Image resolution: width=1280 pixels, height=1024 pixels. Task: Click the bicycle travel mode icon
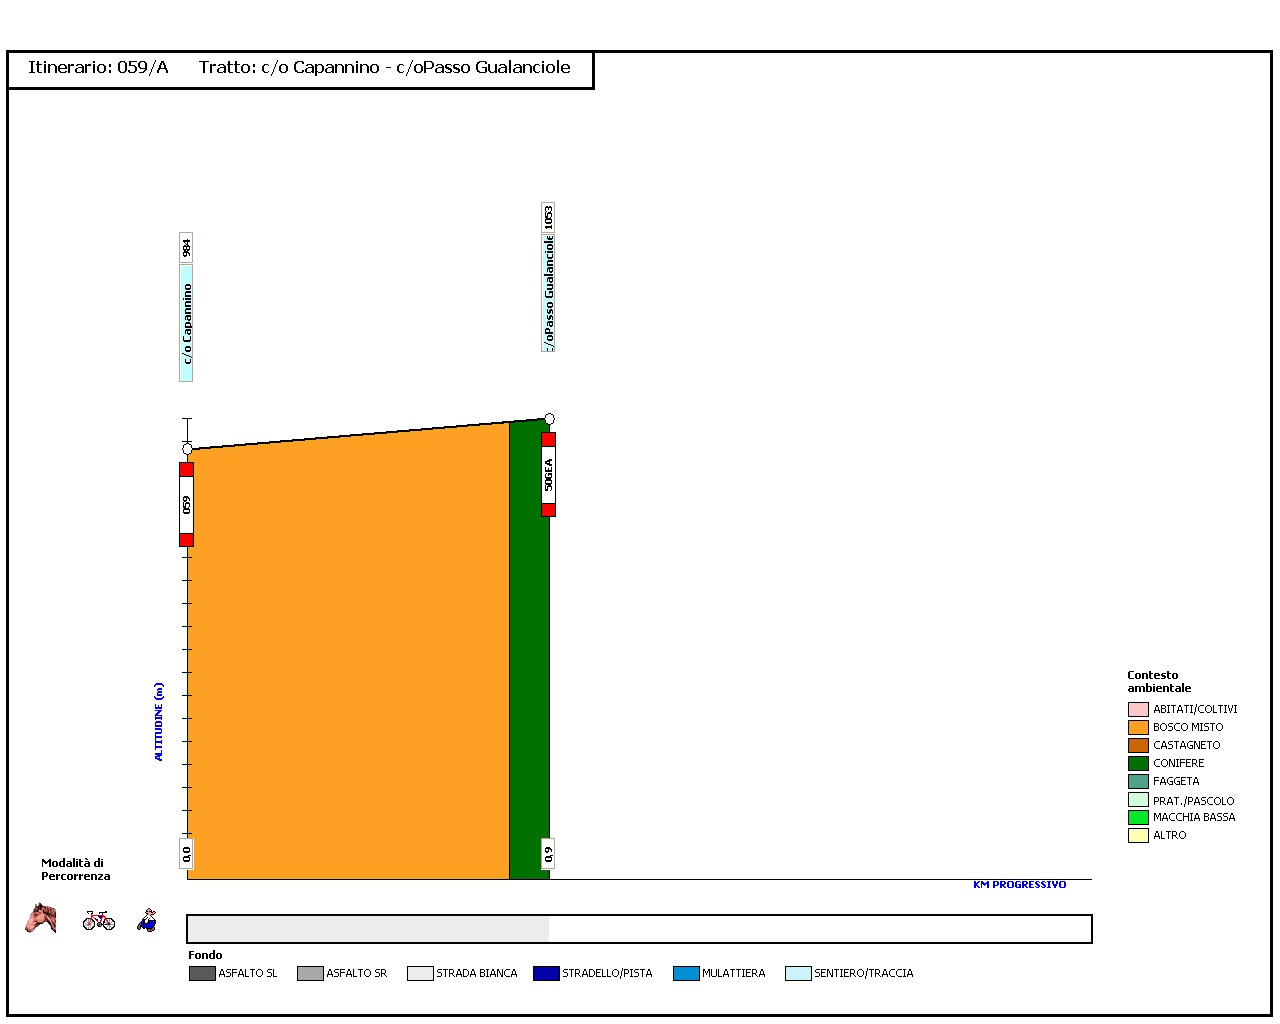[x=99, y=919]
